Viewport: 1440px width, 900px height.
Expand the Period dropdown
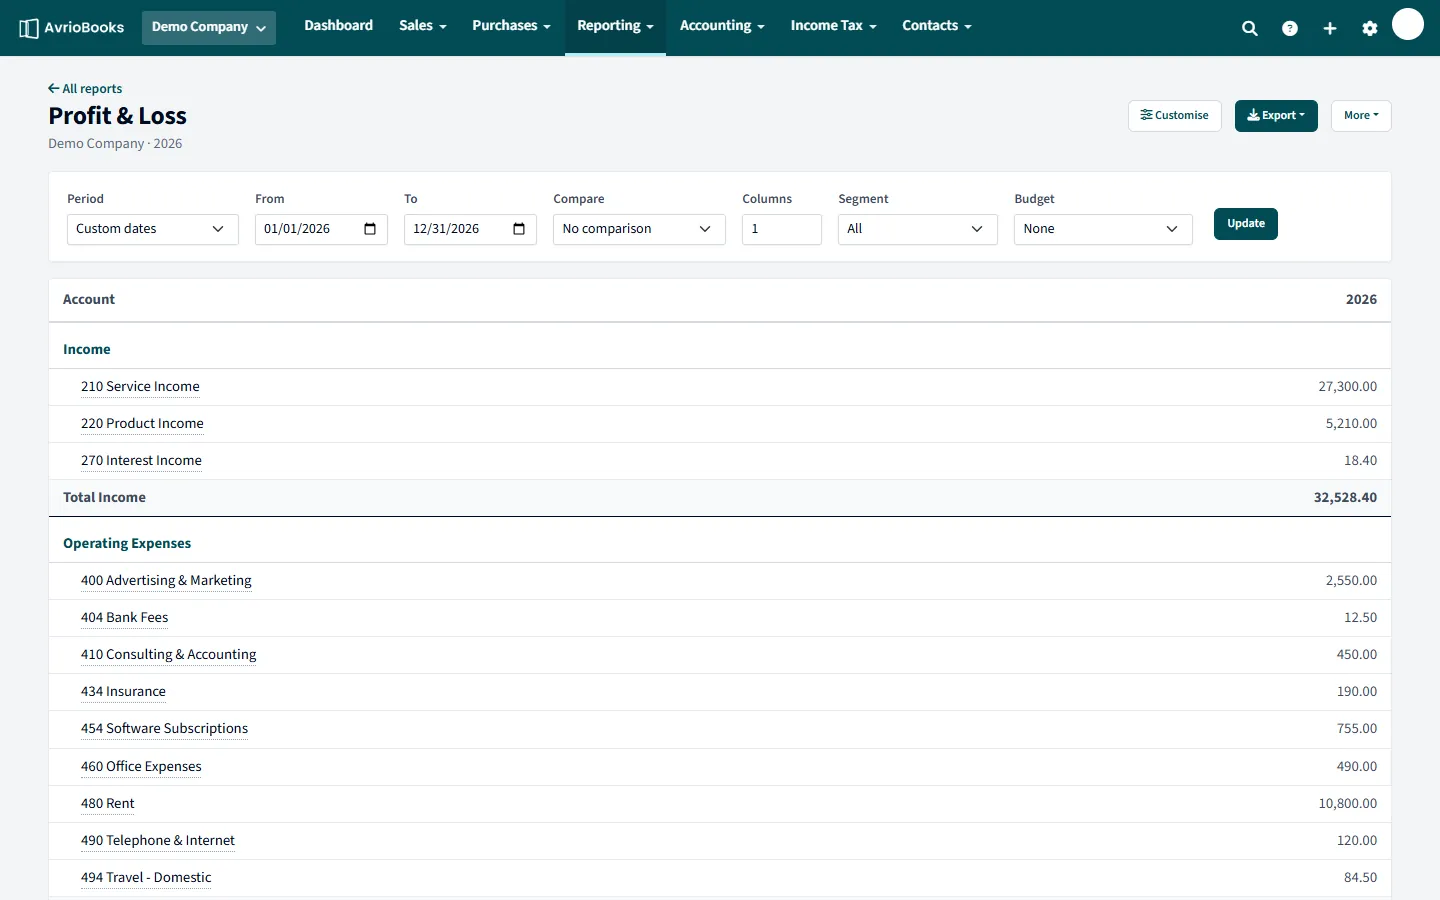[x=153, y=229]
